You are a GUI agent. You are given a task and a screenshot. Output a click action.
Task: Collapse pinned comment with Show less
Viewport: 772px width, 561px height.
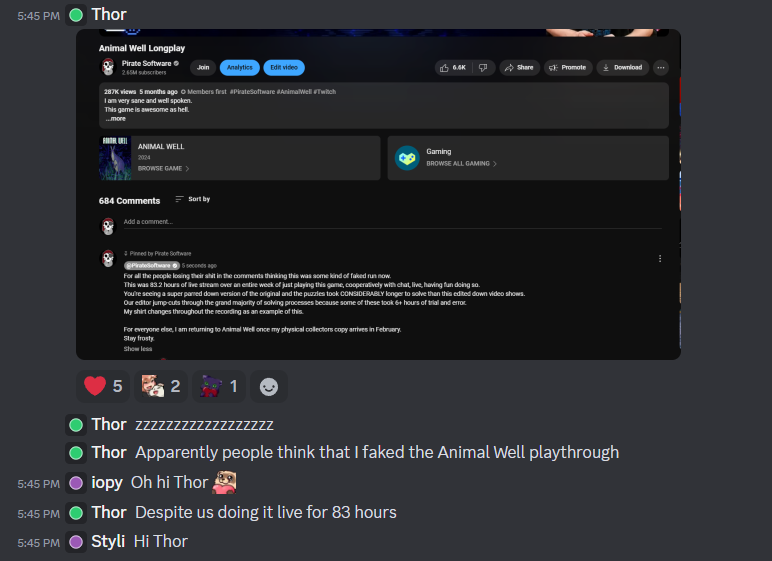click(138, 349)
